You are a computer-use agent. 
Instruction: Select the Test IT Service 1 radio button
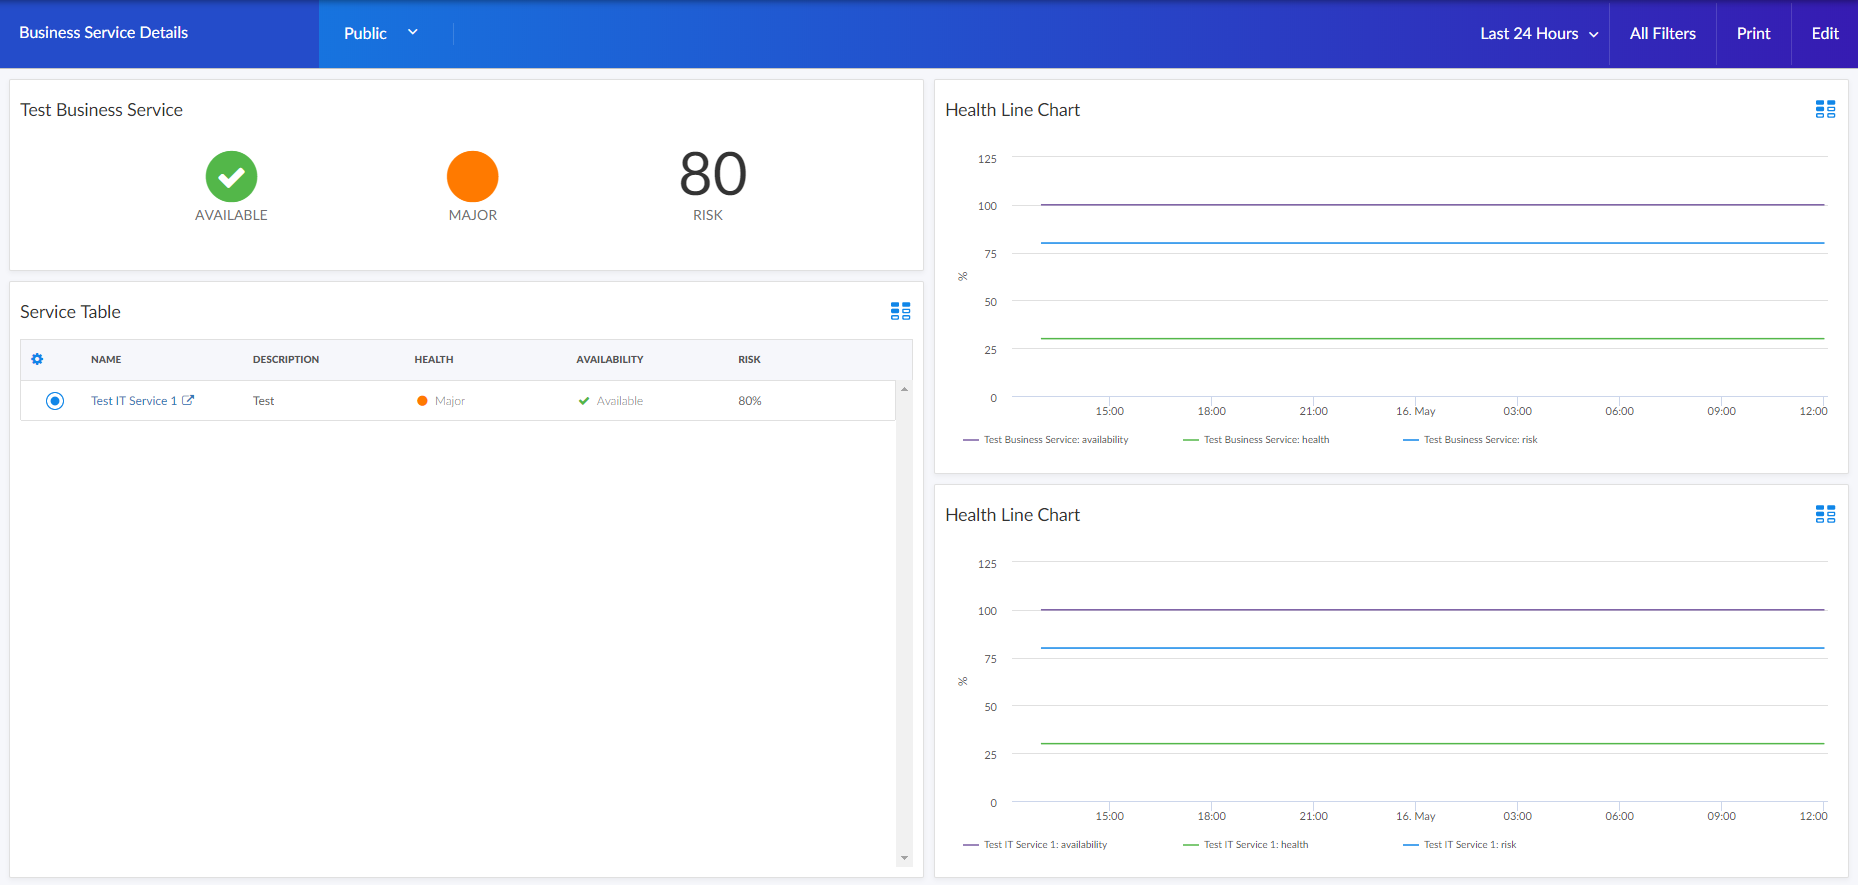point(55,401)
